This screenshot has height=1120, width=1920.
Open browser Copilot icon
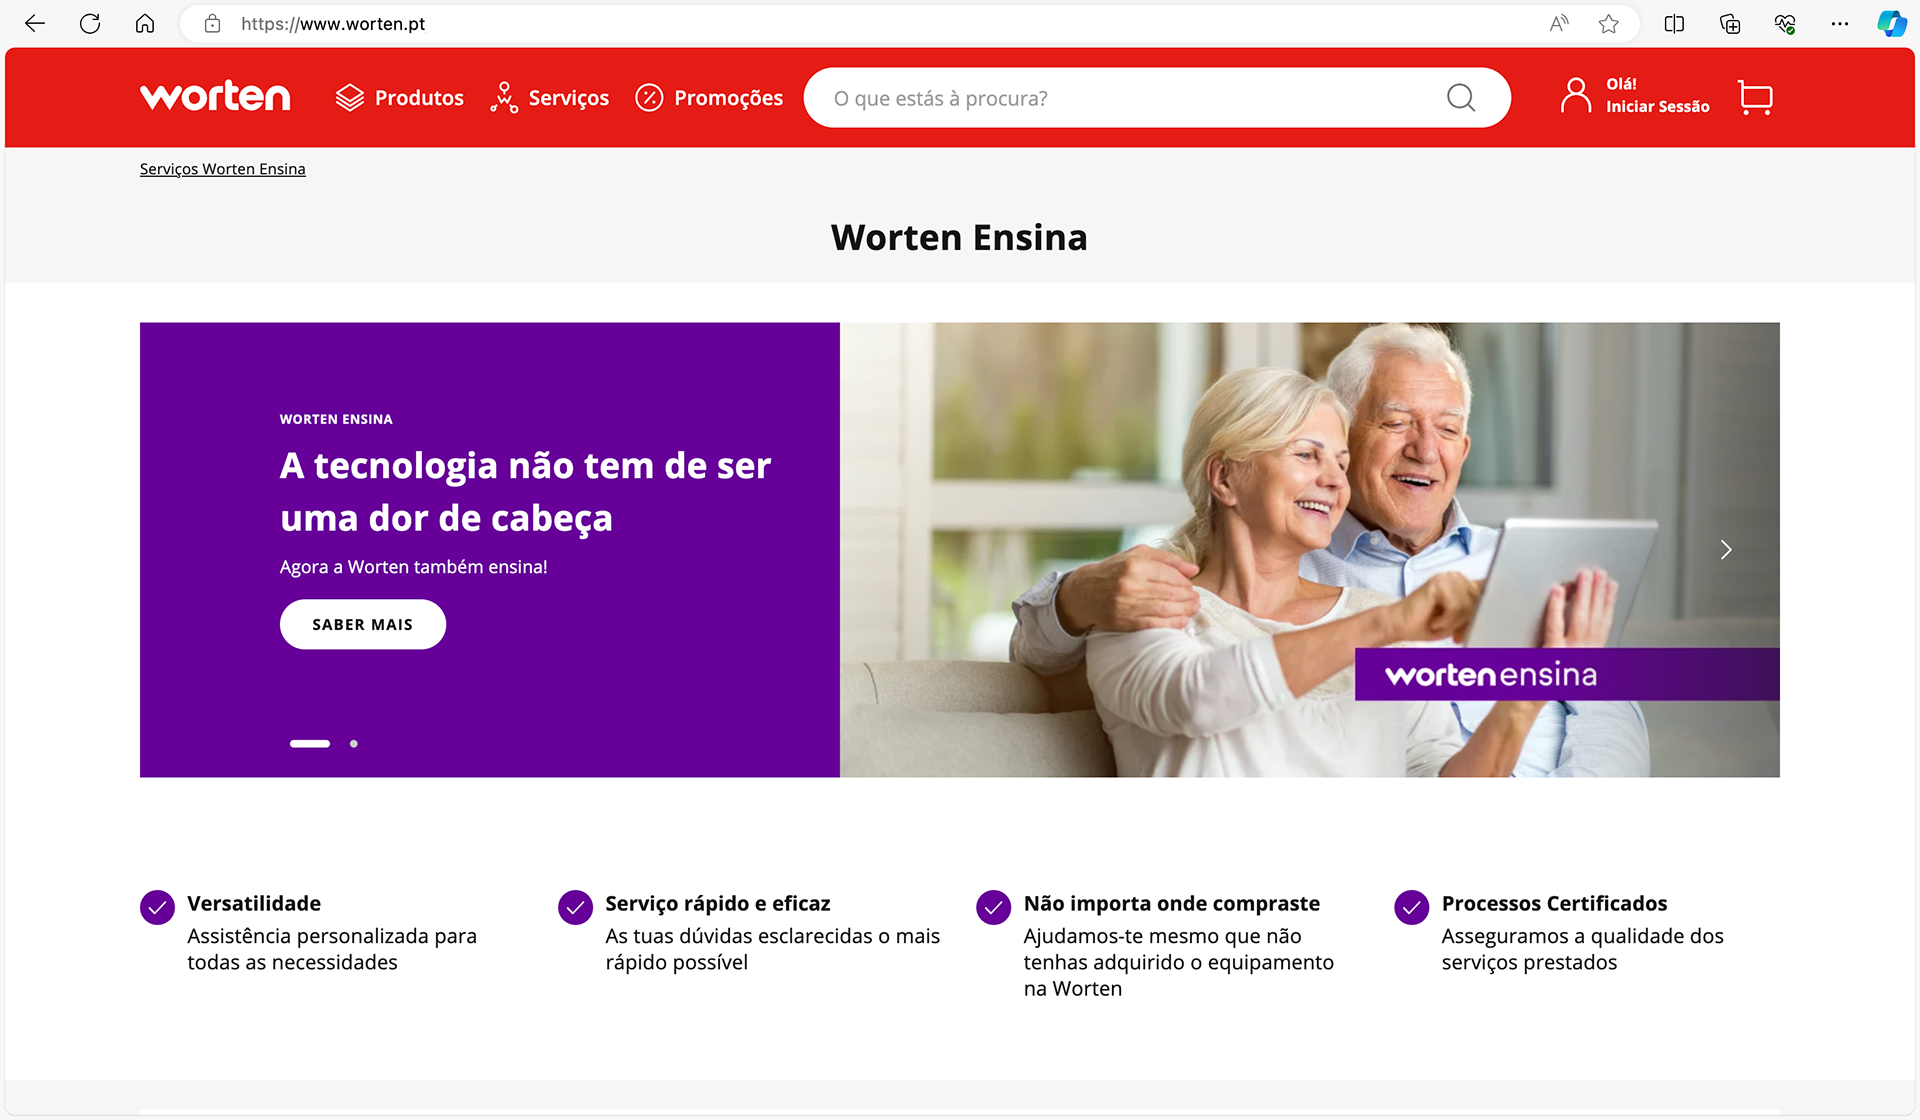pyautogui.click(x=1891, y=24)
